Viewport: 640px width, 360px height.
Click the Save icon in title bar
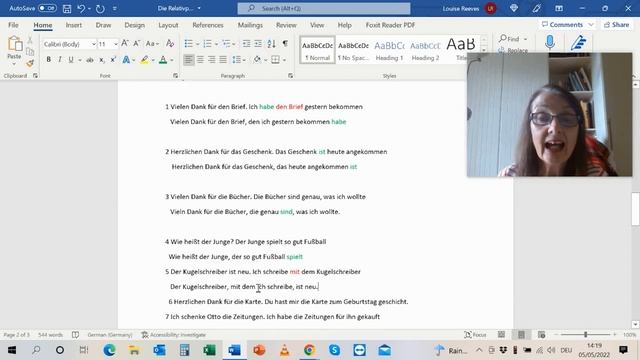[67, 8]
